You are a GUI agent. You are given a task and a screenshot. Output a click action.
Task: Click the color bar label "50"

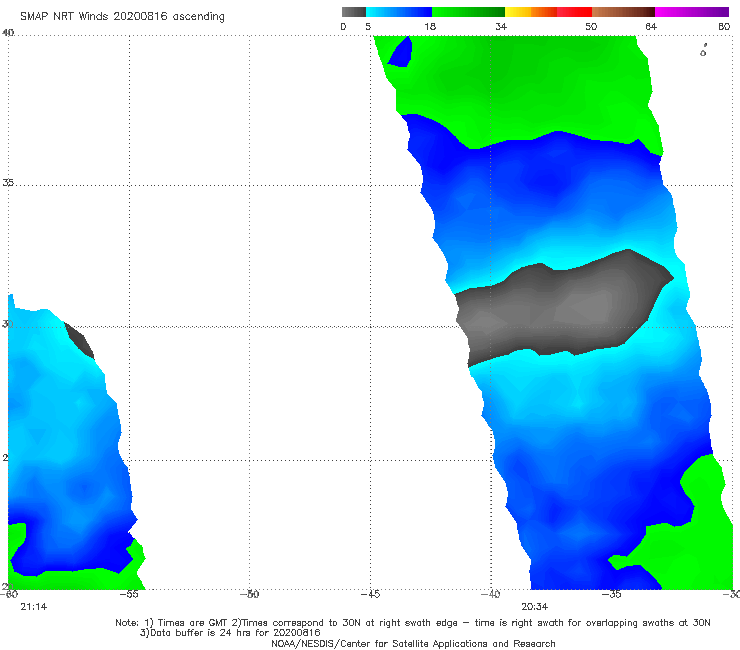click(591, 27)
